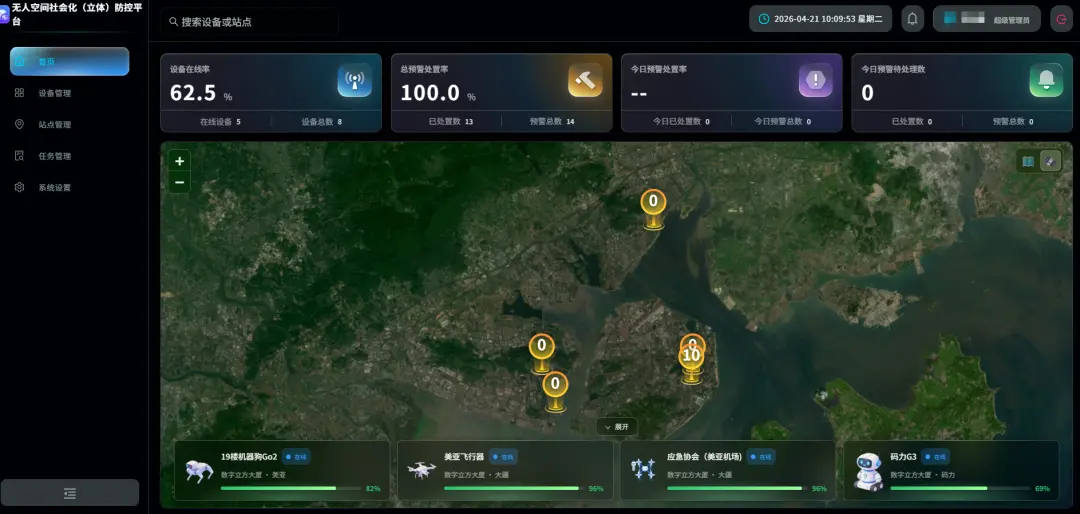Open the 超级管理员 user account menu
The width and height of the screenshot is (1080, 514).
point(986,19)
